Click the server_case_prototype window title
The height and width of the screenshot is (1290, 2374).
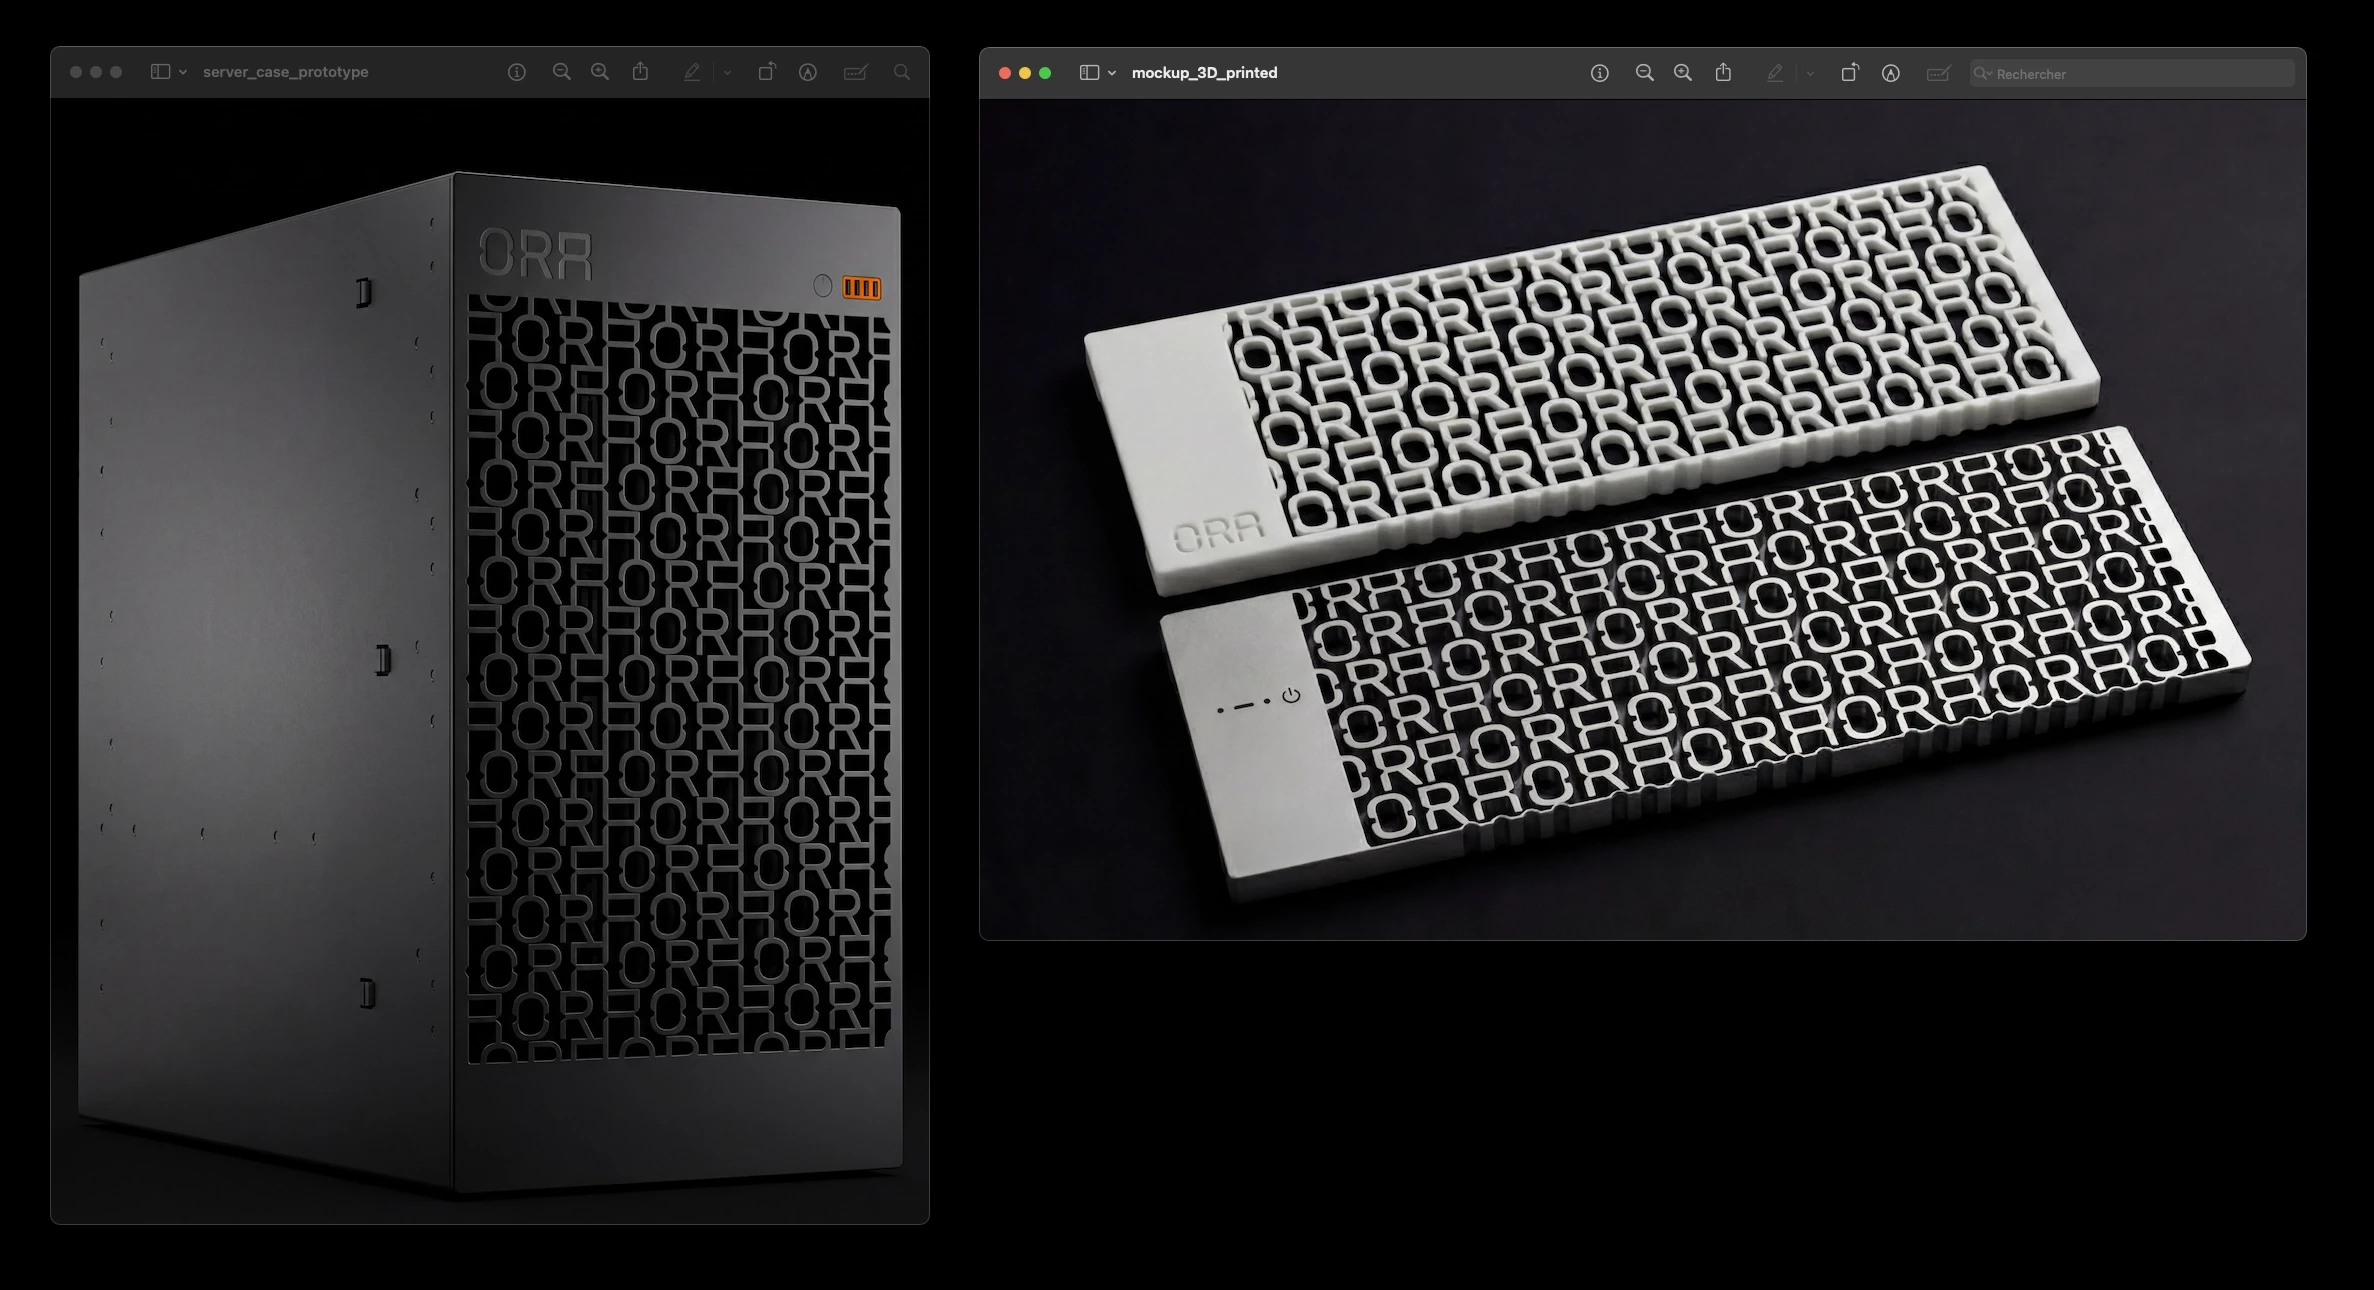tap(285, 72)
